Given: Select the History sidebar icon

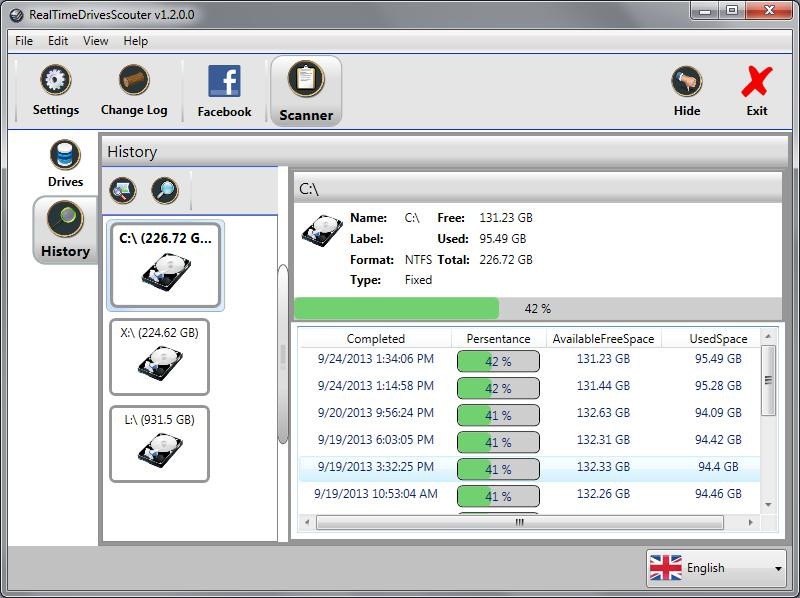Looking at the screenshot, I should pos(65,219).
